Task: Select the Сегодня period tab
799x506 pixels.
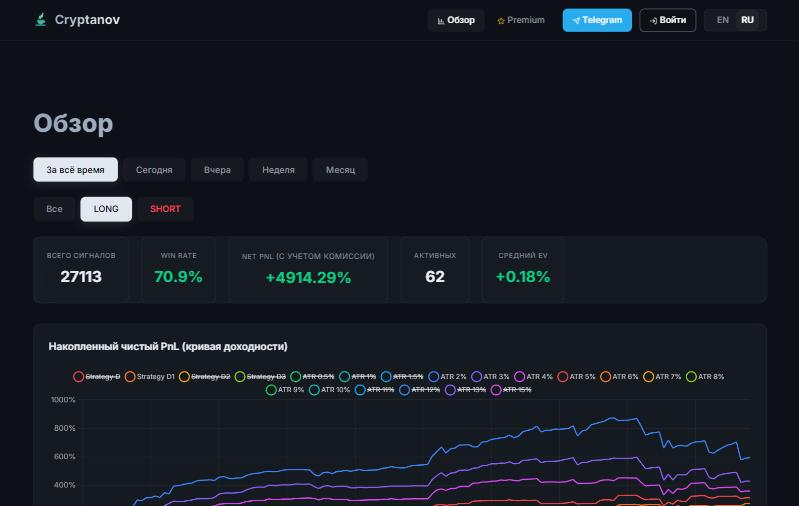Action: click(154, 170)
